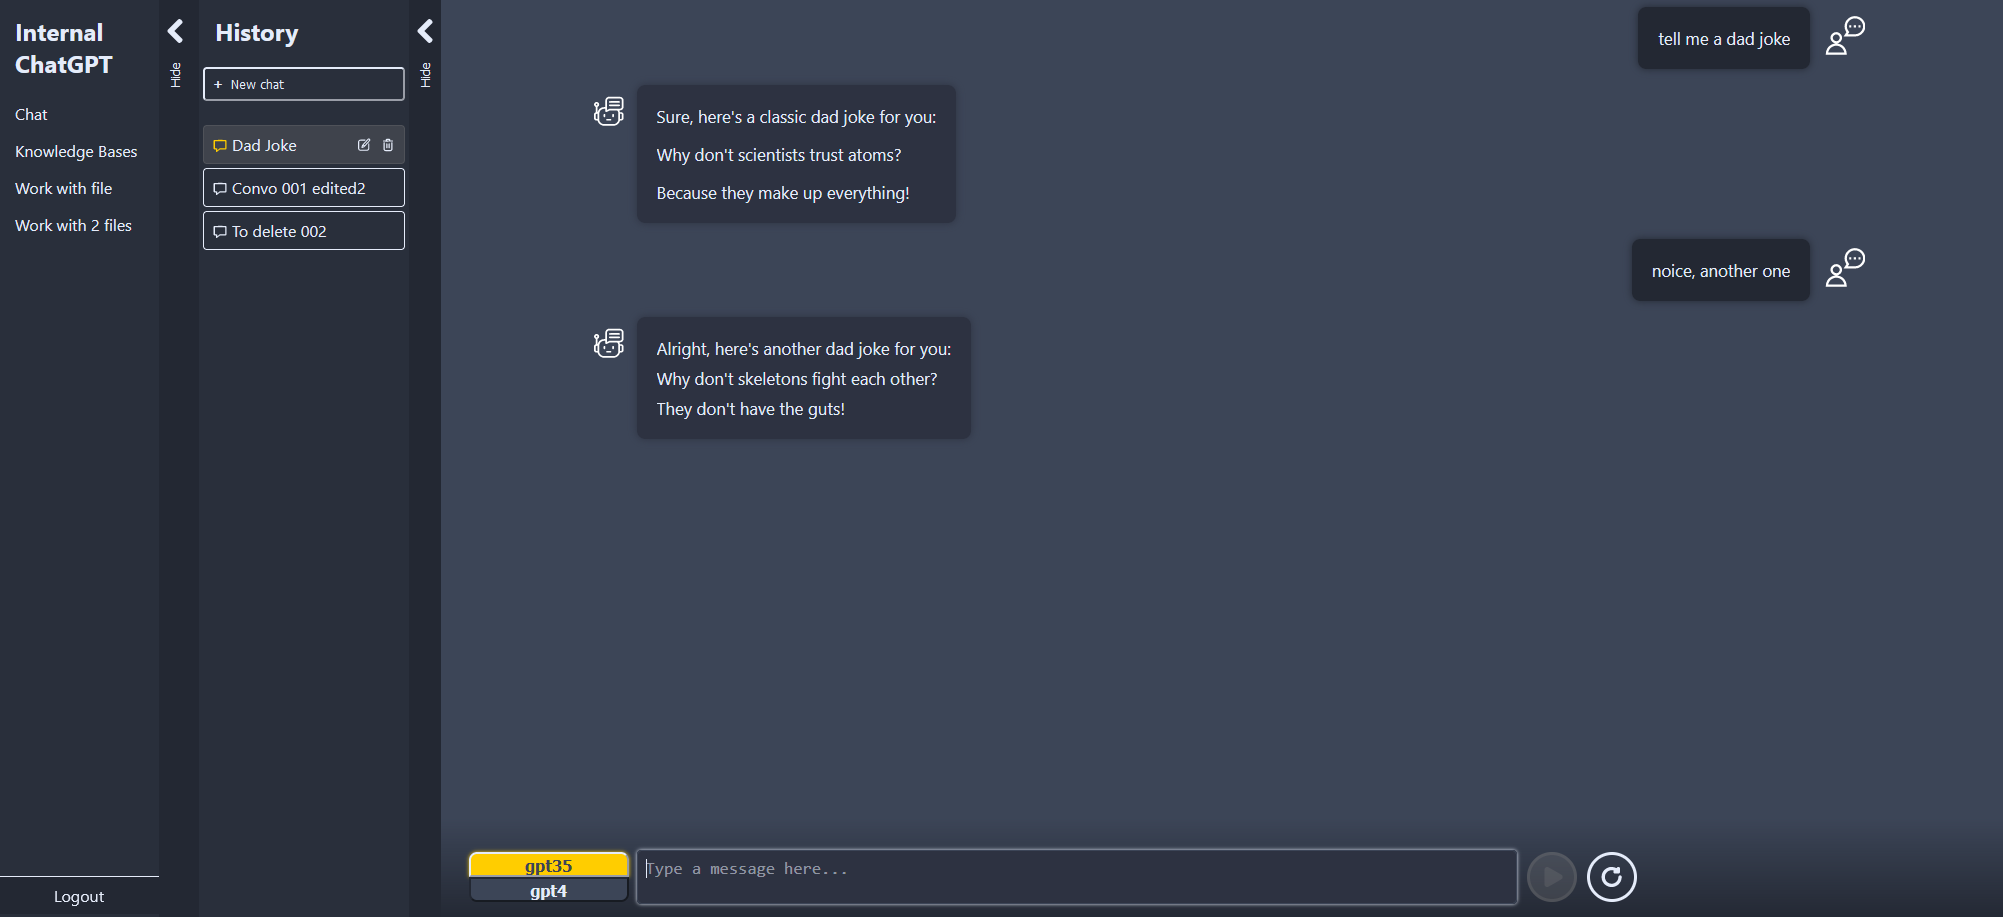Click the send message arrow button
Viewport: 2003px width, 917px height.
click(1552, 877)
